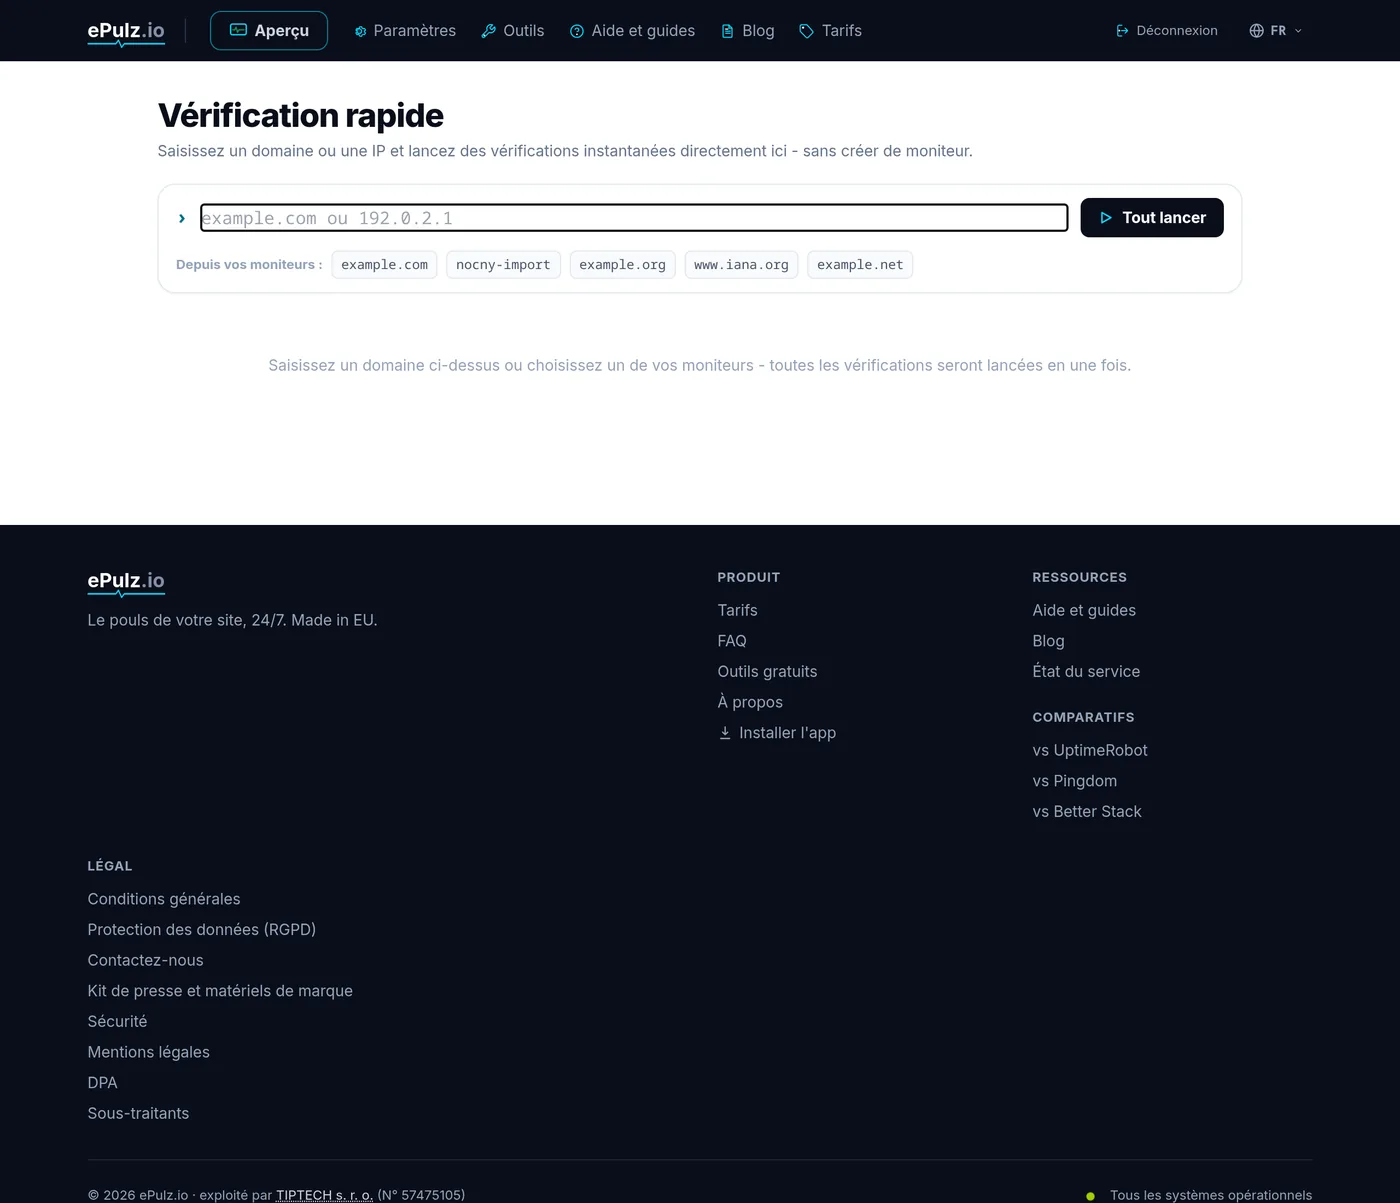The image size is (1400, 1203).
Task: Click the Contactez-nous link
Action: click(145, 960)
